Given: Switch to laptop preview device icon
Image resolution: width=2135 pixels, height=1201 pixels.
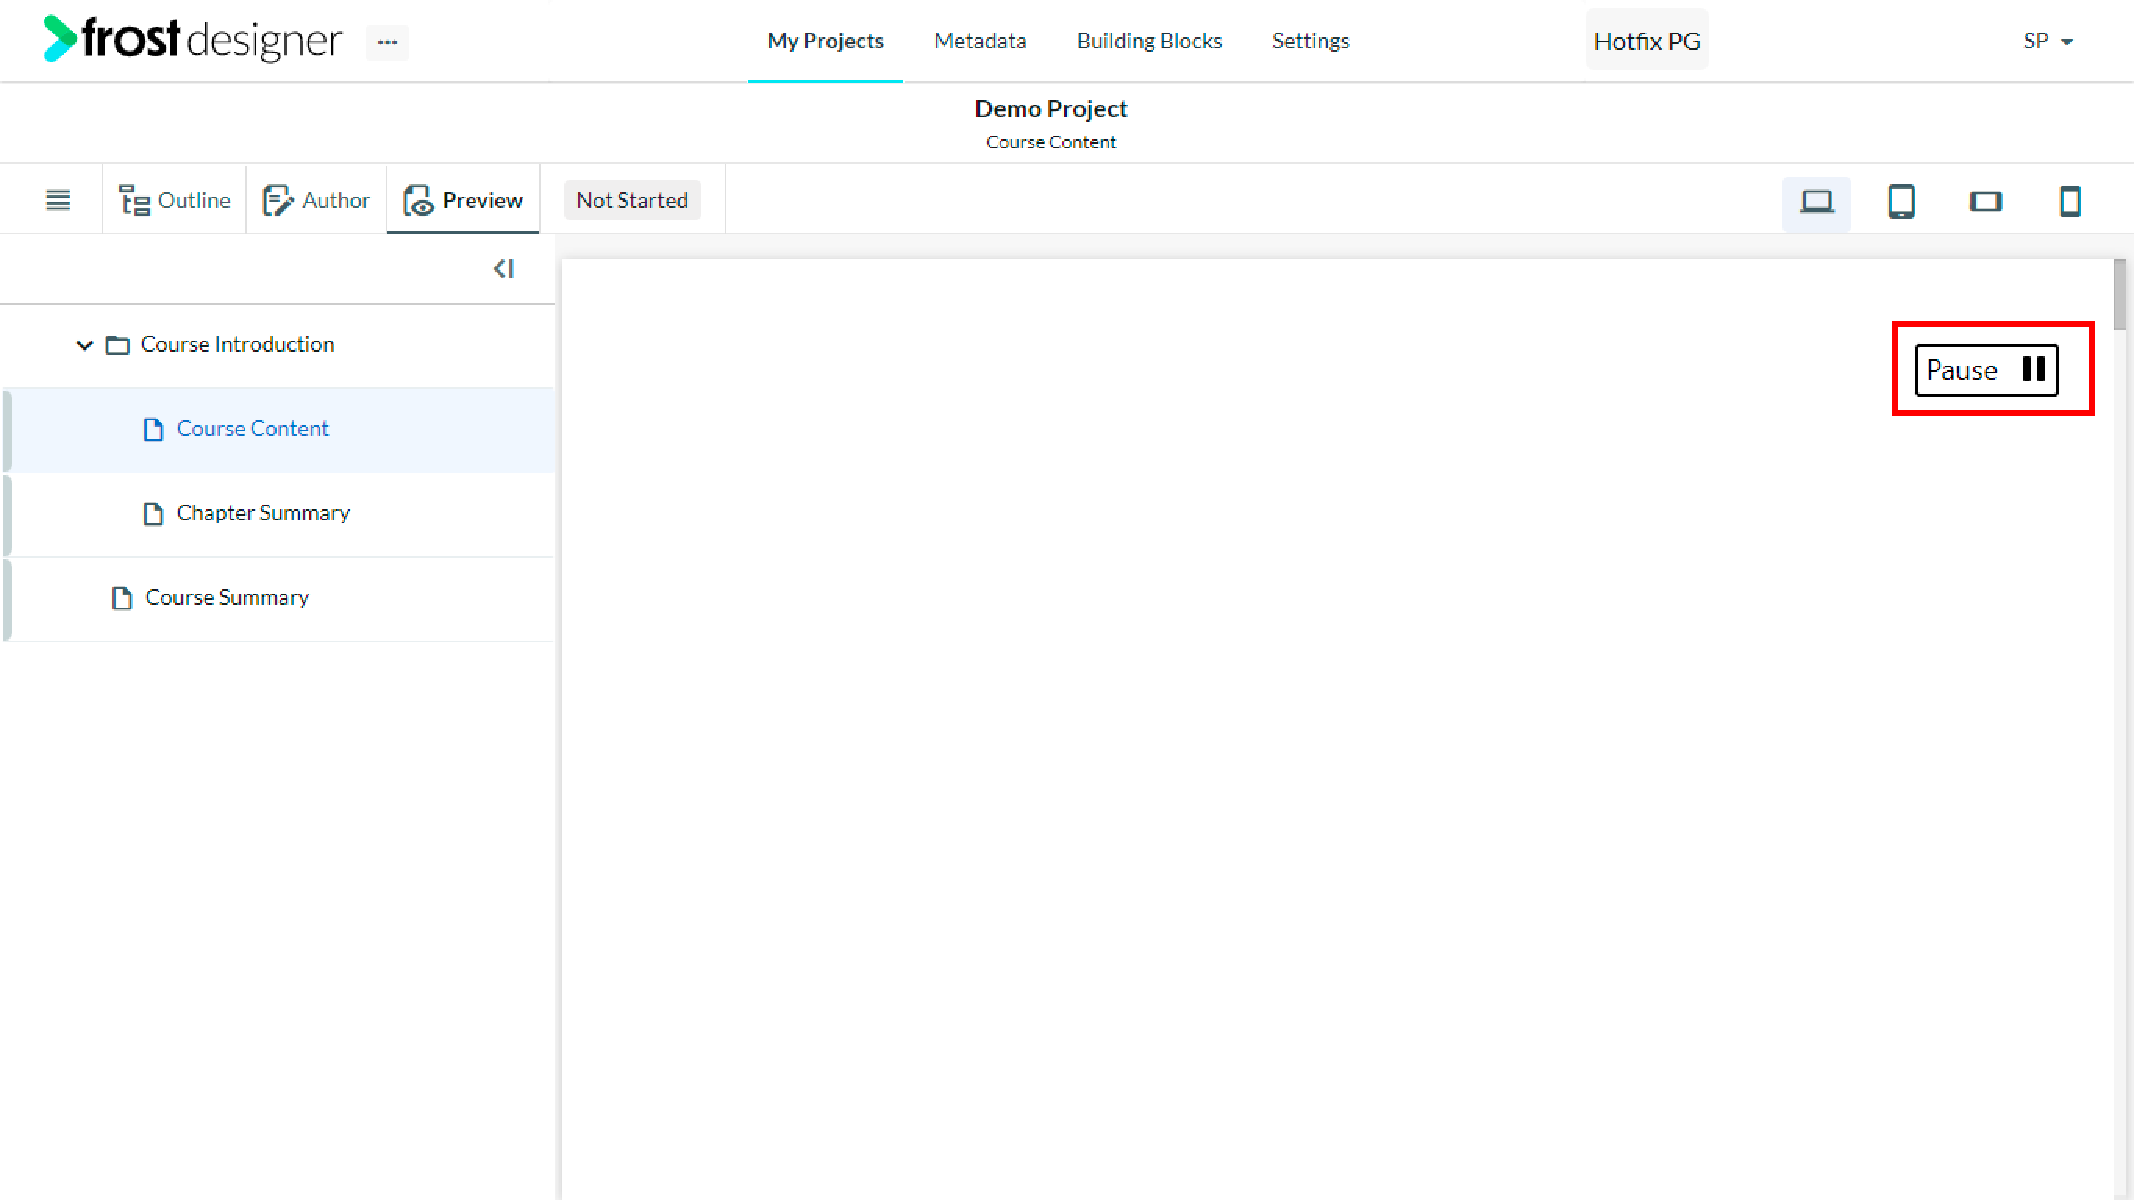Looking at the screenshot, I should (1816, 202).
